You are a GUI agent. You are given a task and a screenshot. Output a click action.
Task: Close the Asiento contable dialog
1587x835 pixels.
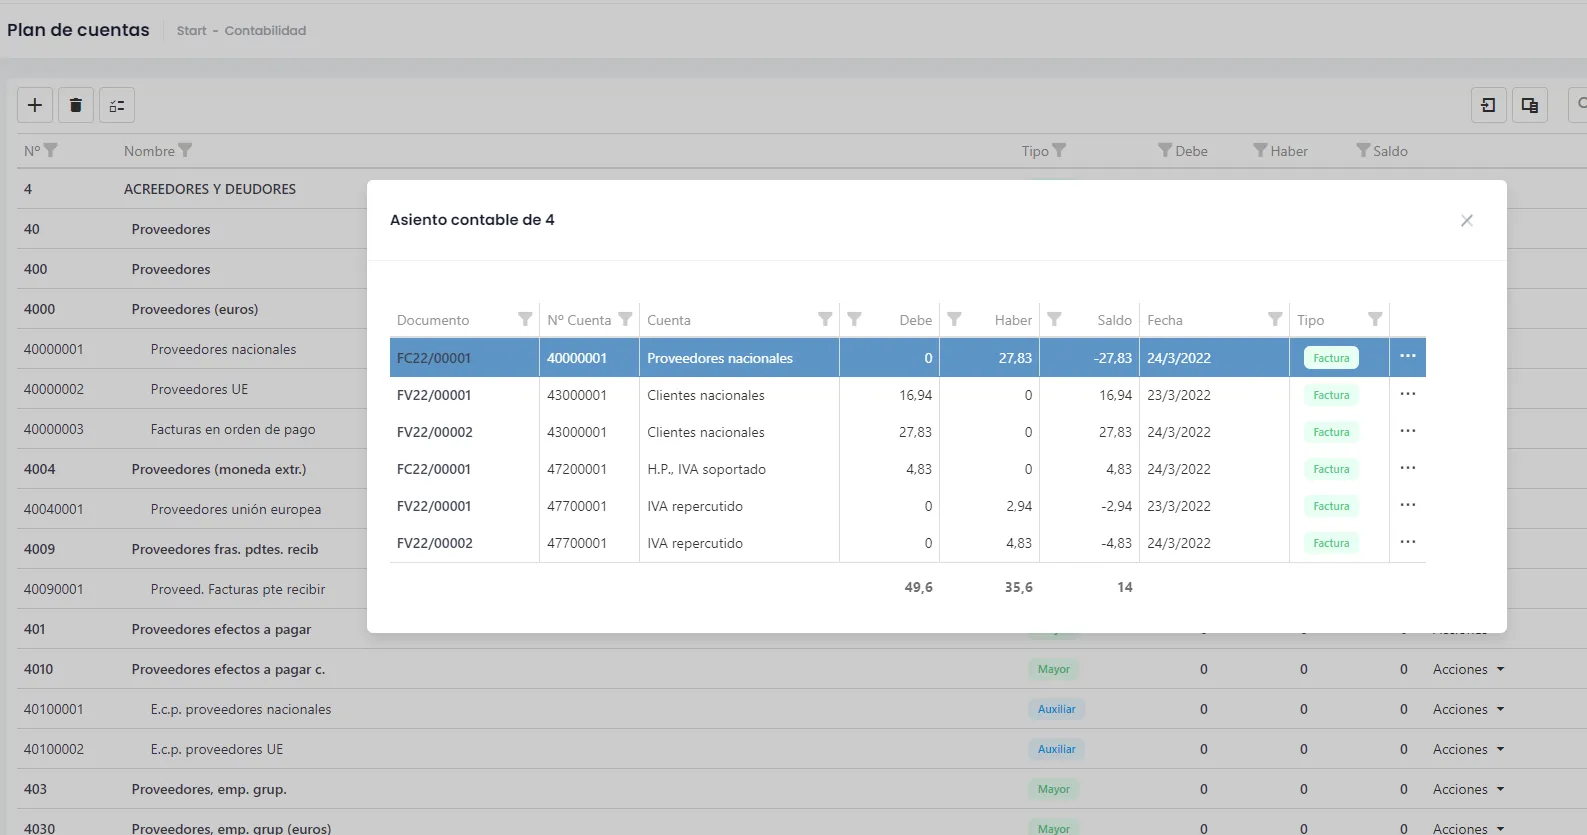point(1467,220)
